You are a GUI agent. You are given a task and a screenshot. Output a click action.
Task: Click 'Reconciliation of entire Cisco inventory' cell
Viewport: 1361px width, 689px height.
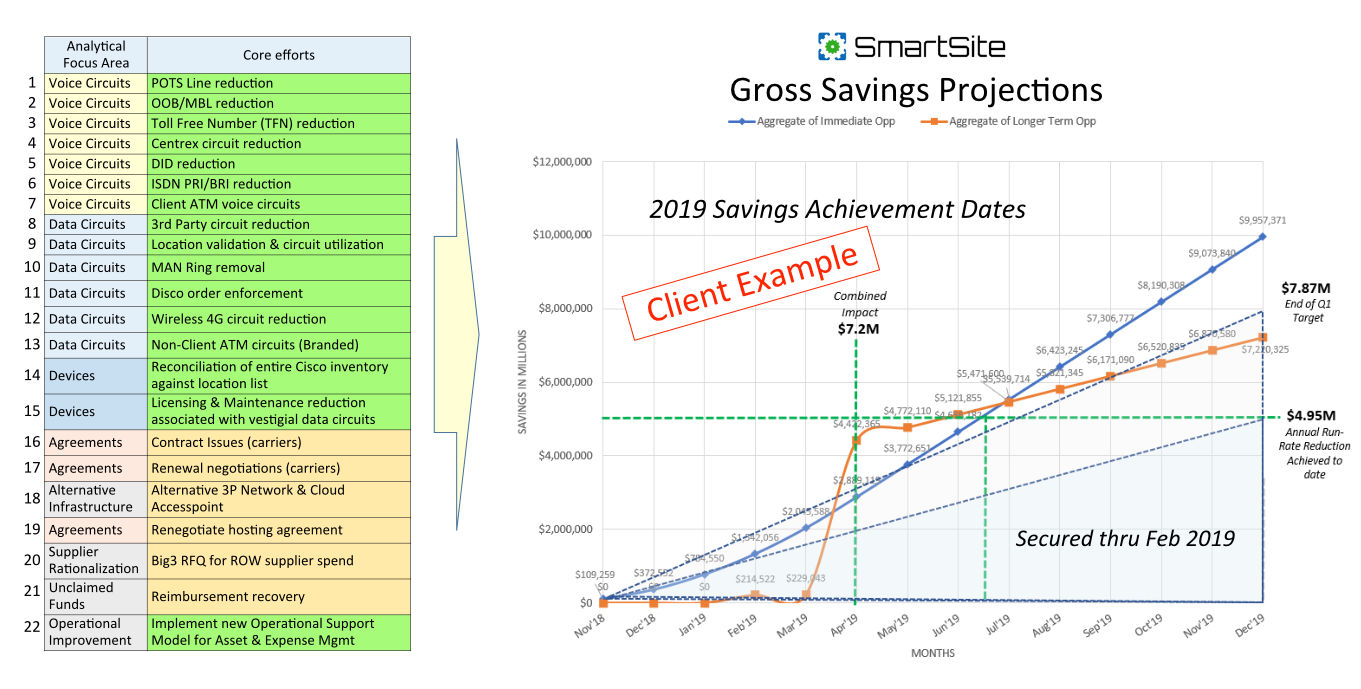(x=279, y=376)
